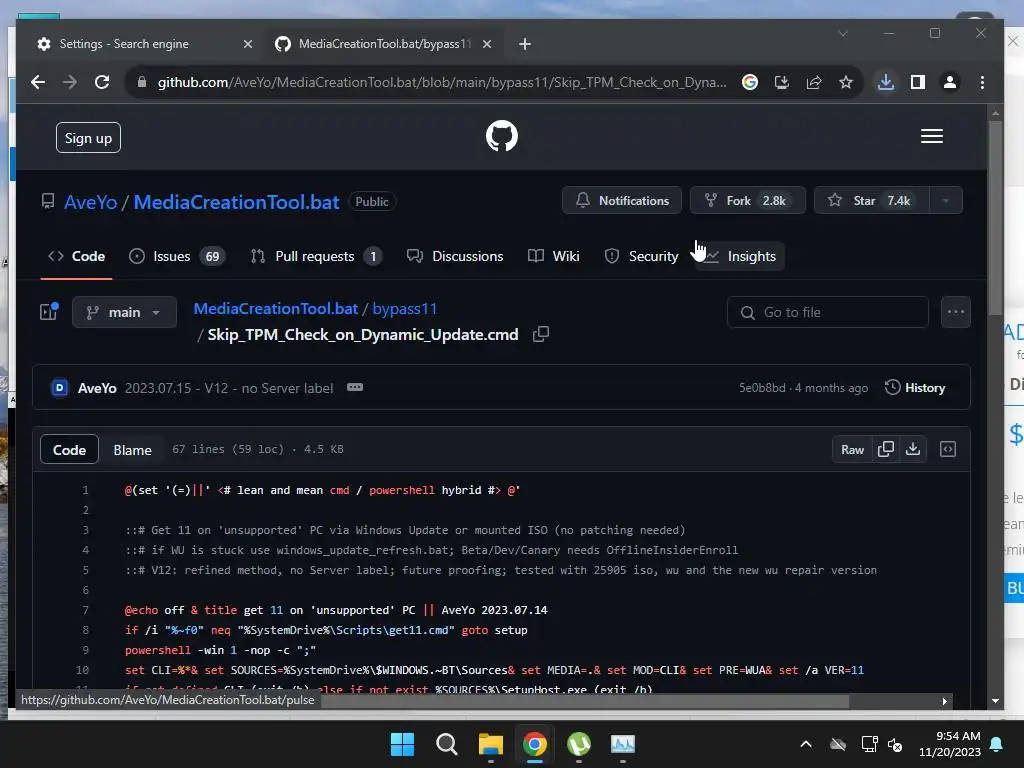This screenshot has width=1024, height=768.
Task: Open the clock showing 9:54 AM
Action: click(x=950, y=744)
